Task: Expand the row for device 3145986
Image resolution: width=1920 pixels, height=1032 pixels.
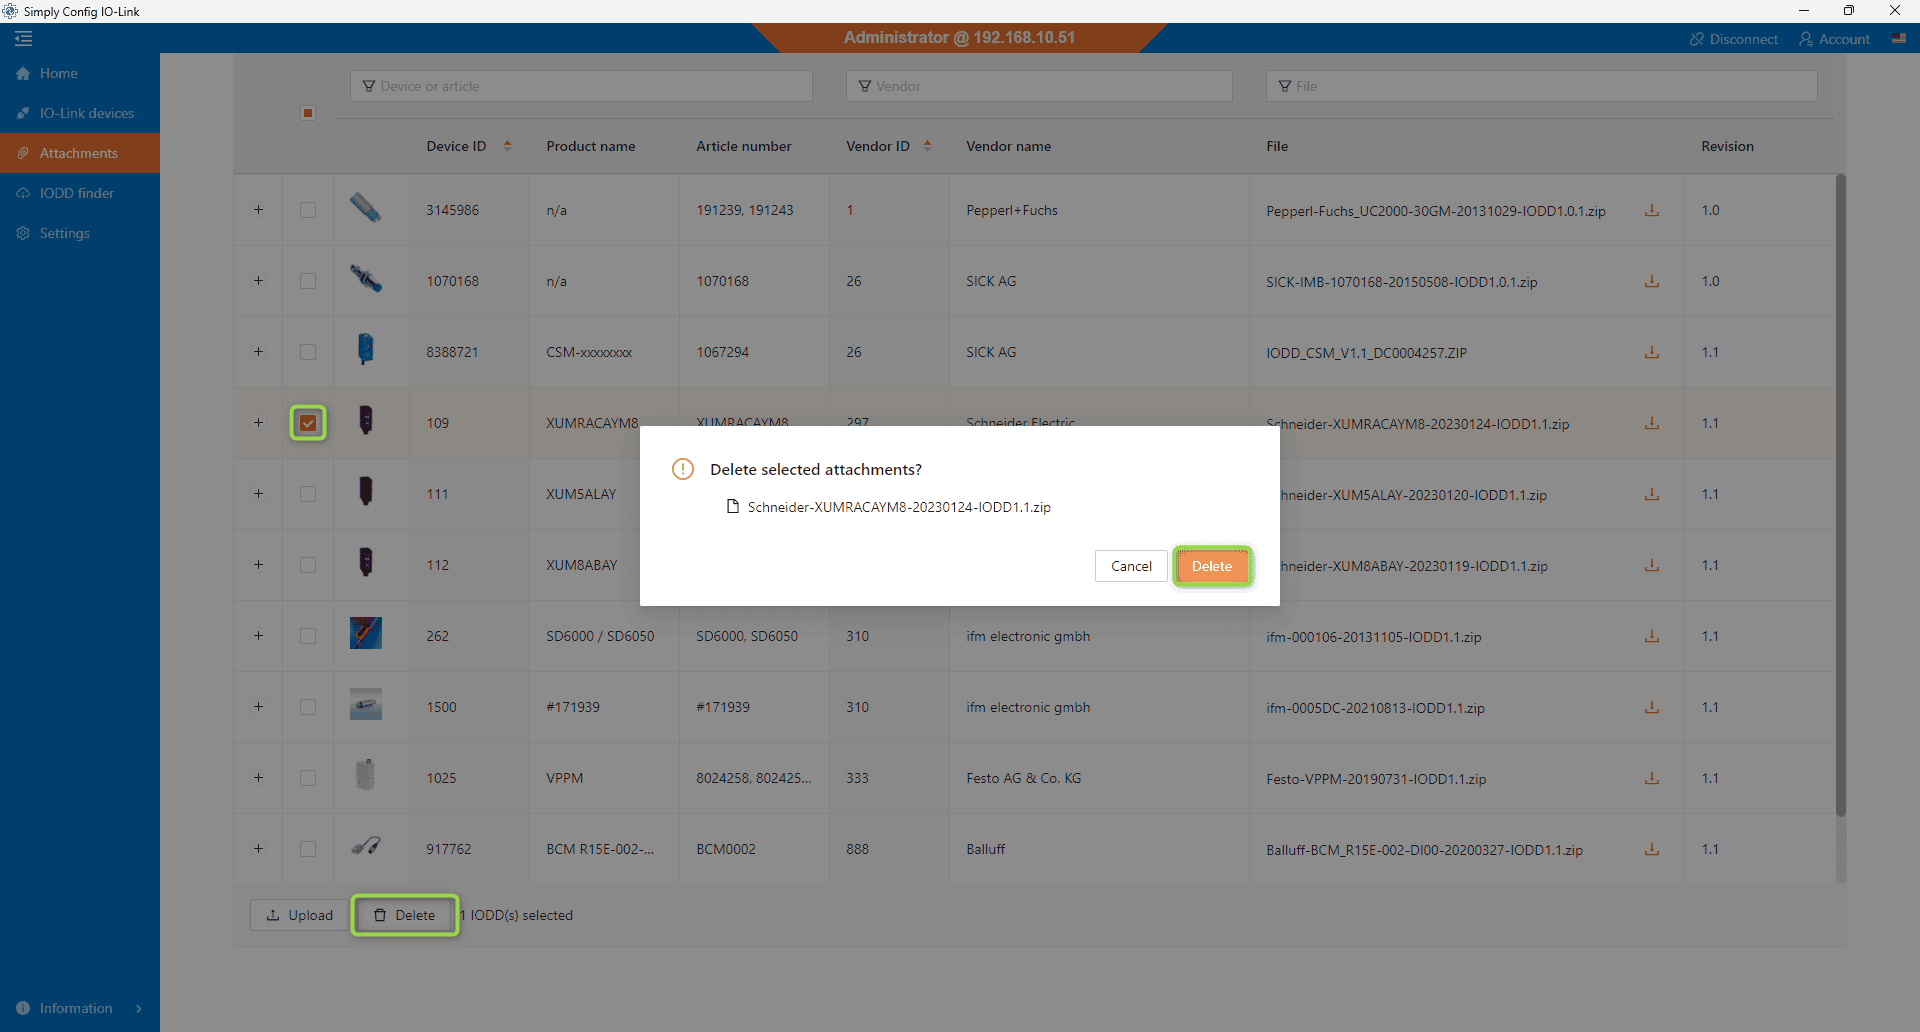Action: coord(258,210)
